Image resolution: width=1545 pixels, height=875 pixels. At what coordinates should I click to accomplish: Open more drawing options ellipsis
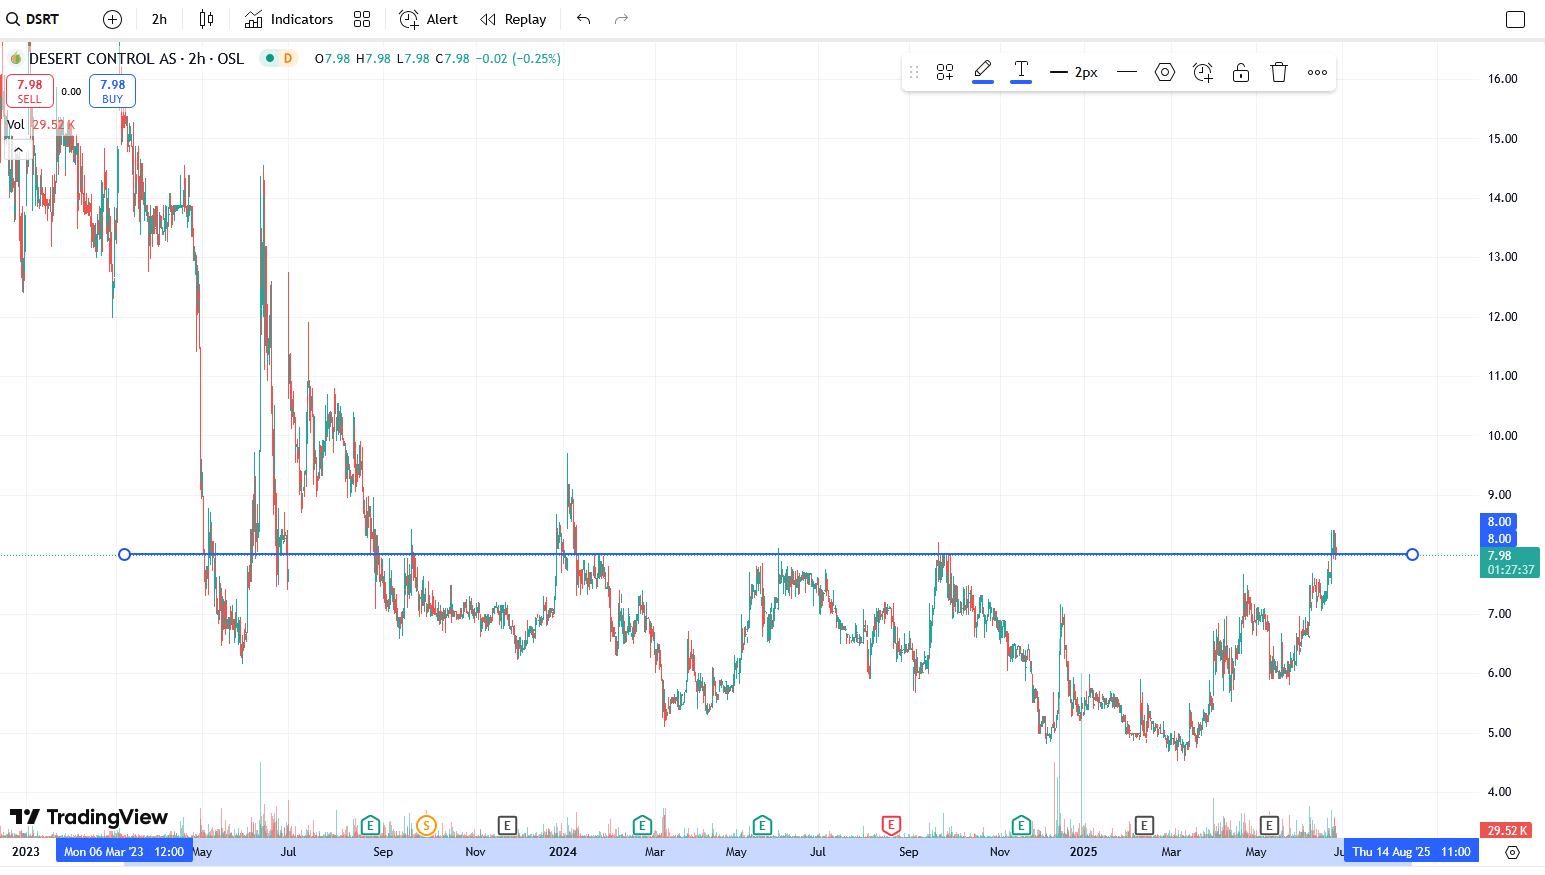1317,72
